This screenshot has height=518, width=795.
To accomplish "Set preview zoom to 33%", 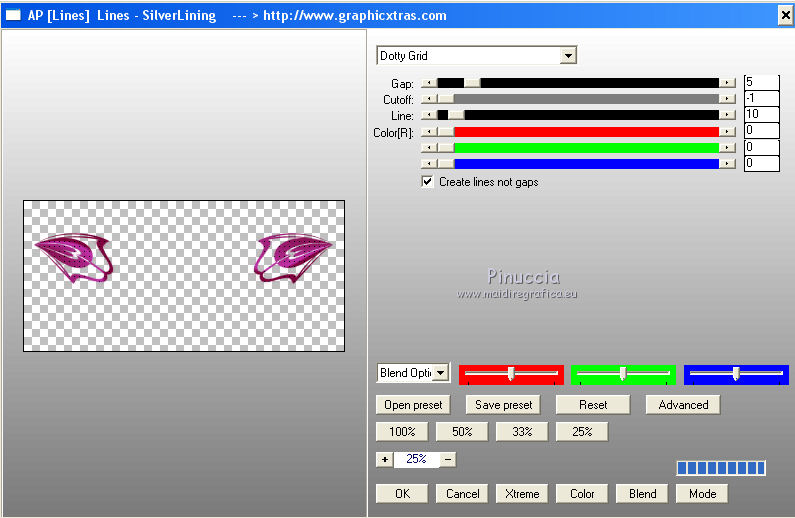I will point(522,432).
